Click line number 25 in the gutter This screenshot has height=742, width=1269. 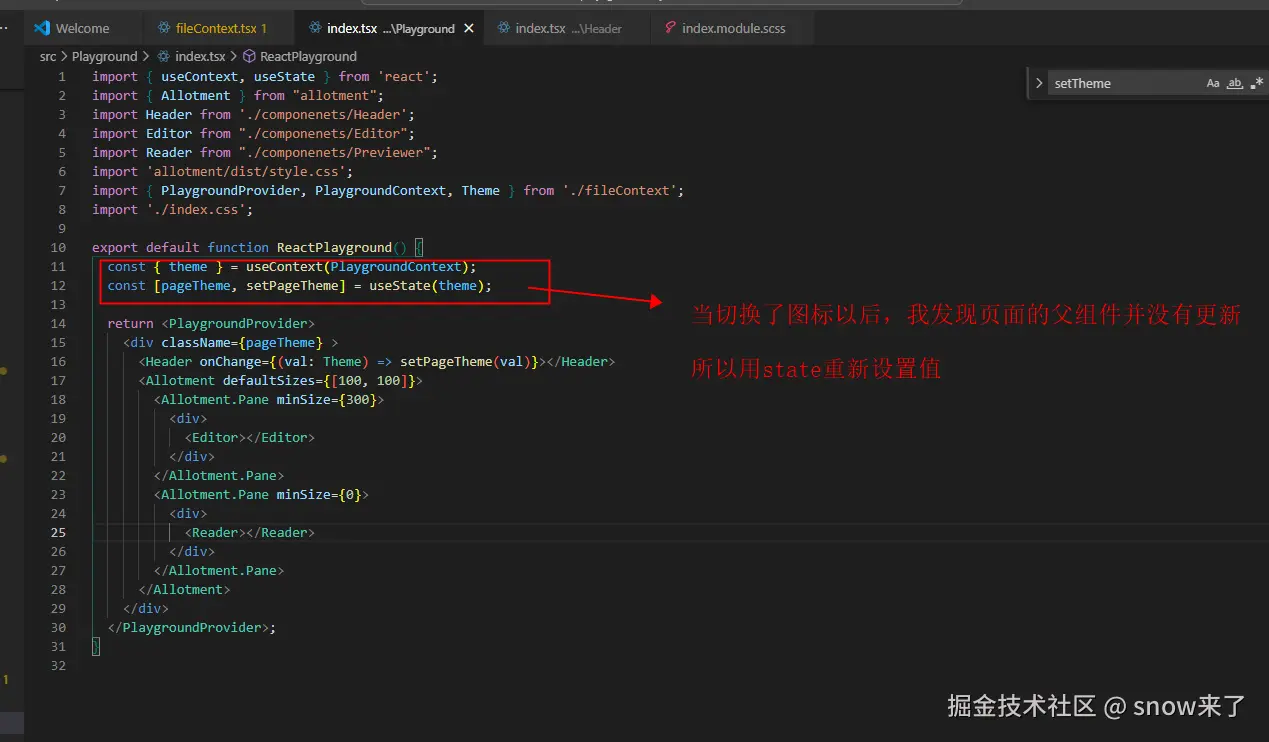click(x=58, y=532)
